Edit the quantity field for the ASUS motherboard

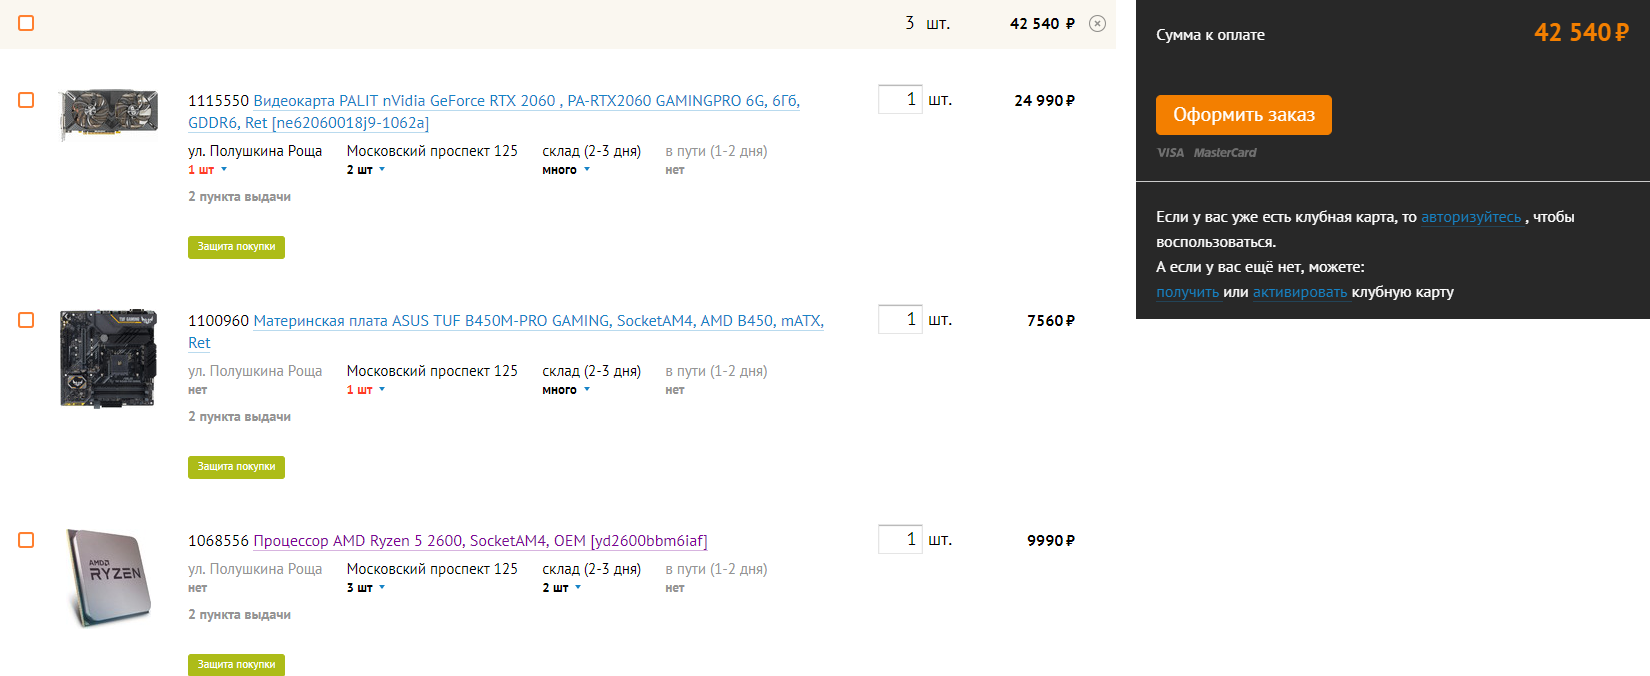900,319
